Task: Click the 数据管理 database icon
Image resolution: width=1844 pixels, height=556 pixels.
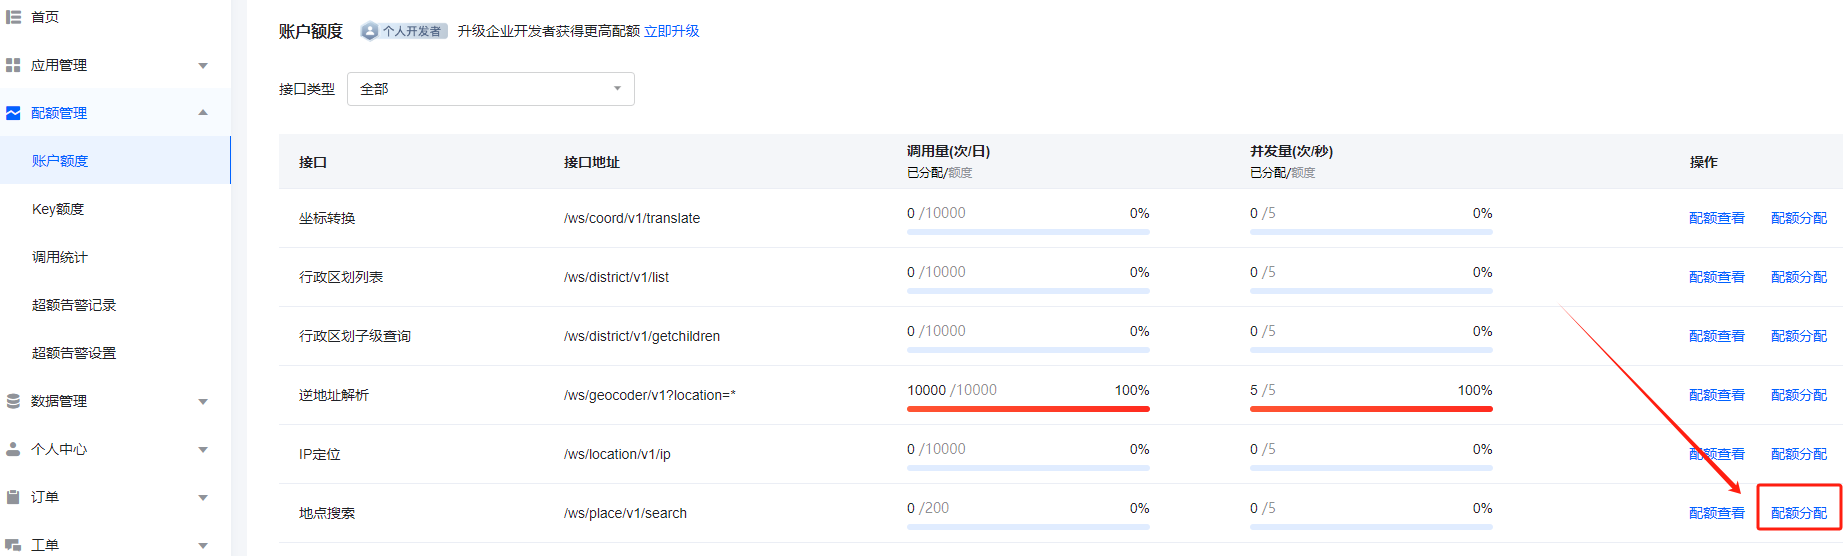Action: click(13, 401)
